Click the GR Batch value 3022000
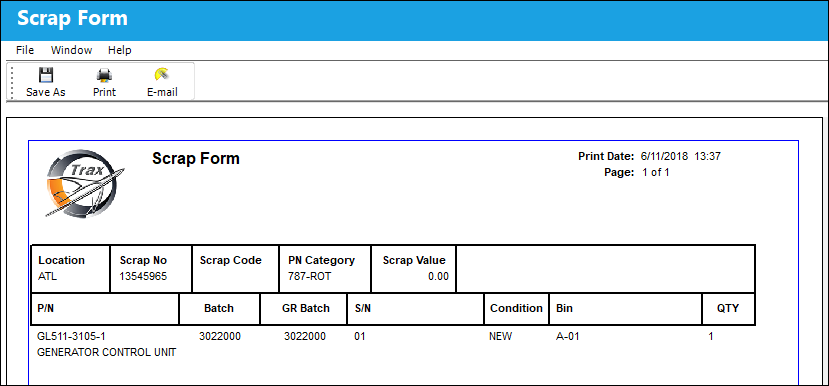Screen dimensions: 829x386 coord(305,336)
